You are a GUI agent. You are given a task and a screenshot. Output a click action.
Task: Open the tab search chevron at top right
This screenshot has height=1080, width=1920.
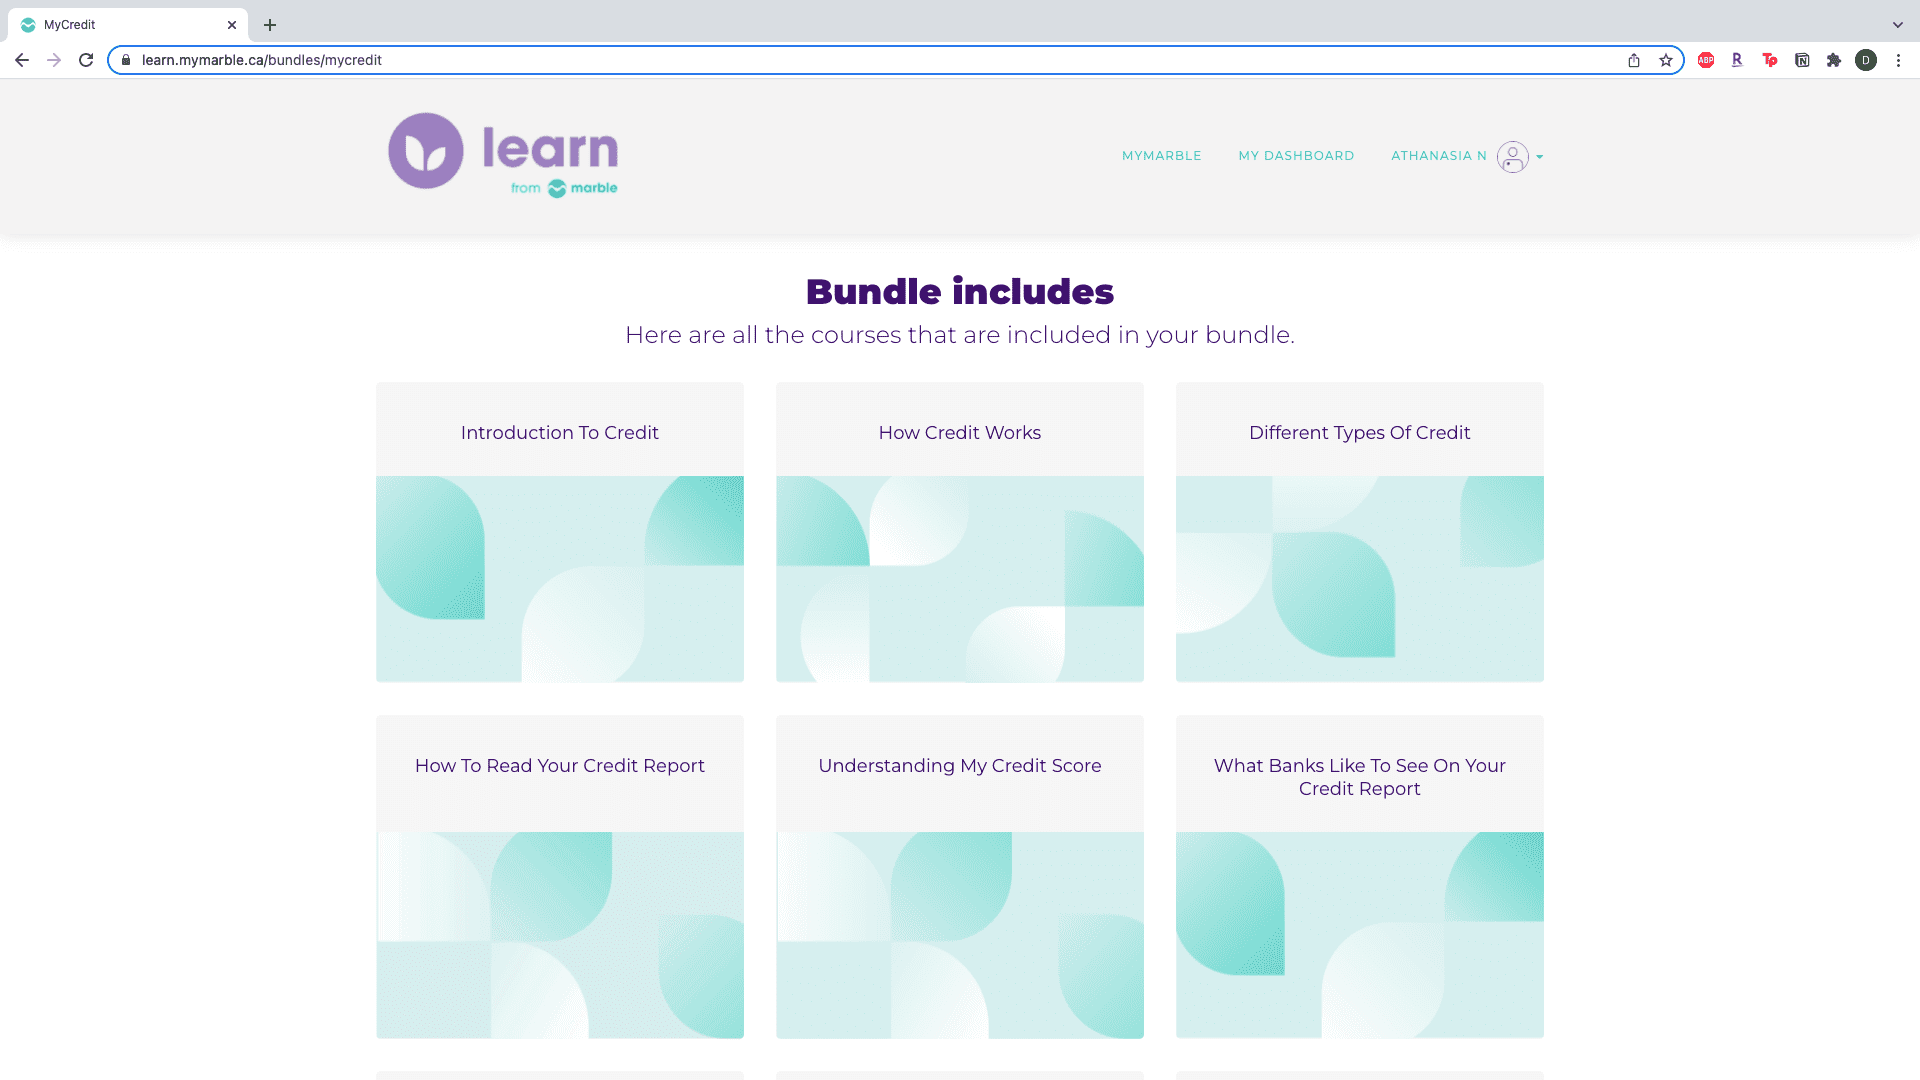tap(1898, 25)
